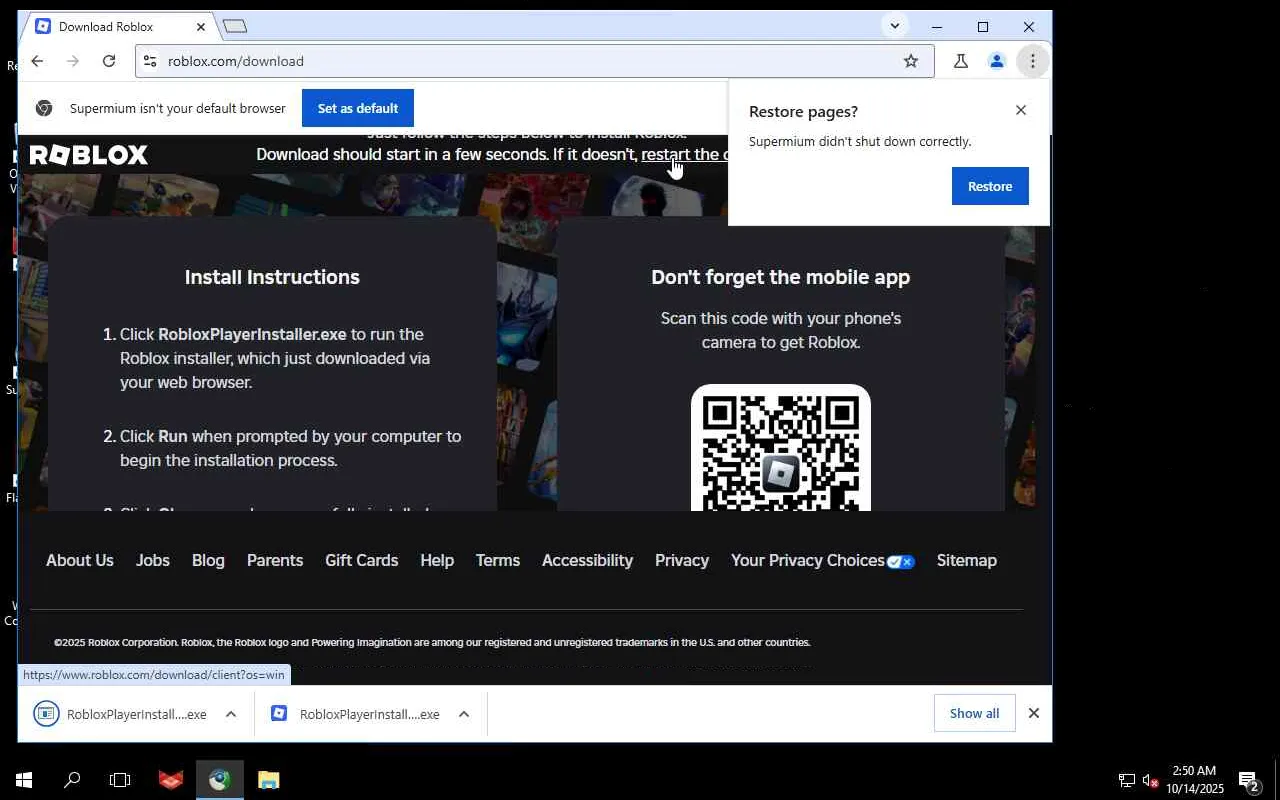The width and height of the screenshot is (1280, 800).
Task: Open the Parents footer link
Action: (x=275, y=560)
